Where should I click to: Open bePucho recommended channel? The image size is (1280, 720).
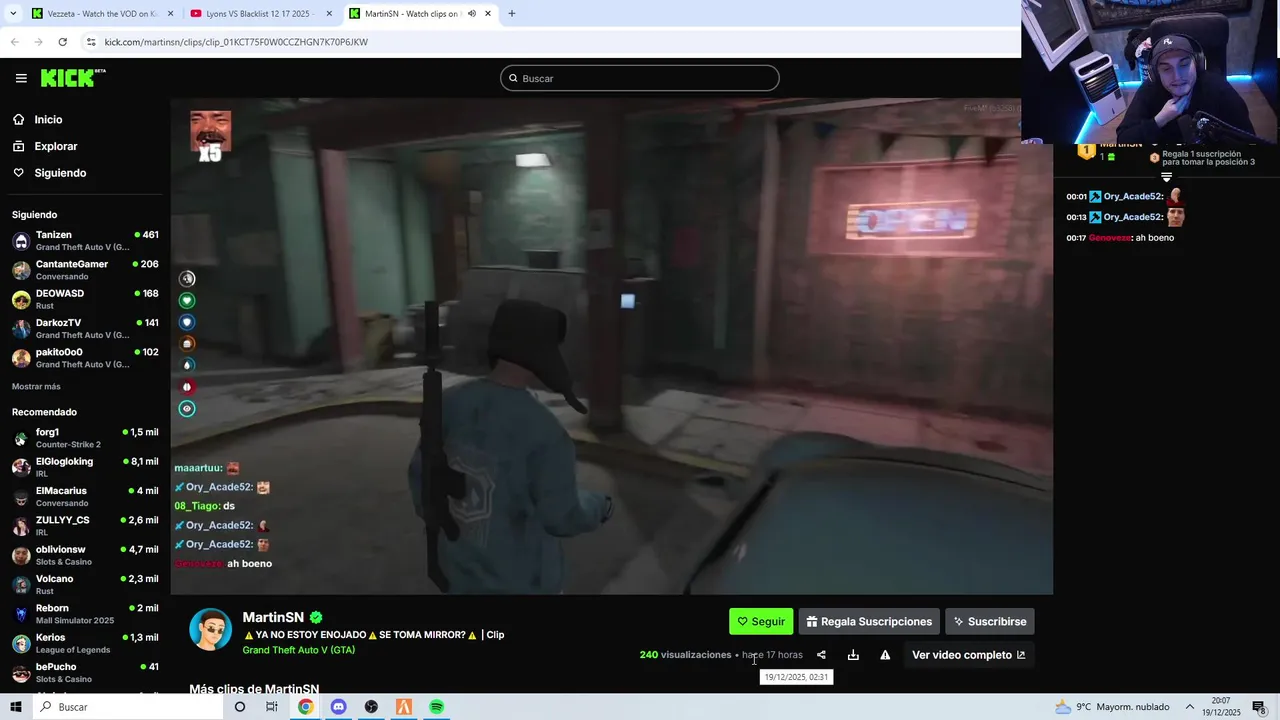(85, 672)
